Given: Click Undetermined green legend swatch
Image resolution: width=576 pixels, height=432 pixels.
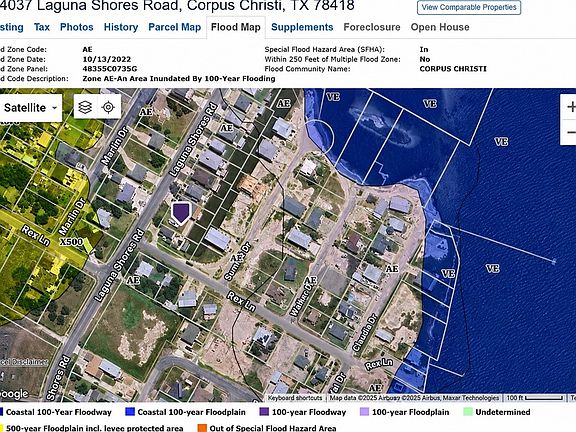Looking at the screenshot, I should coord(467,412).
